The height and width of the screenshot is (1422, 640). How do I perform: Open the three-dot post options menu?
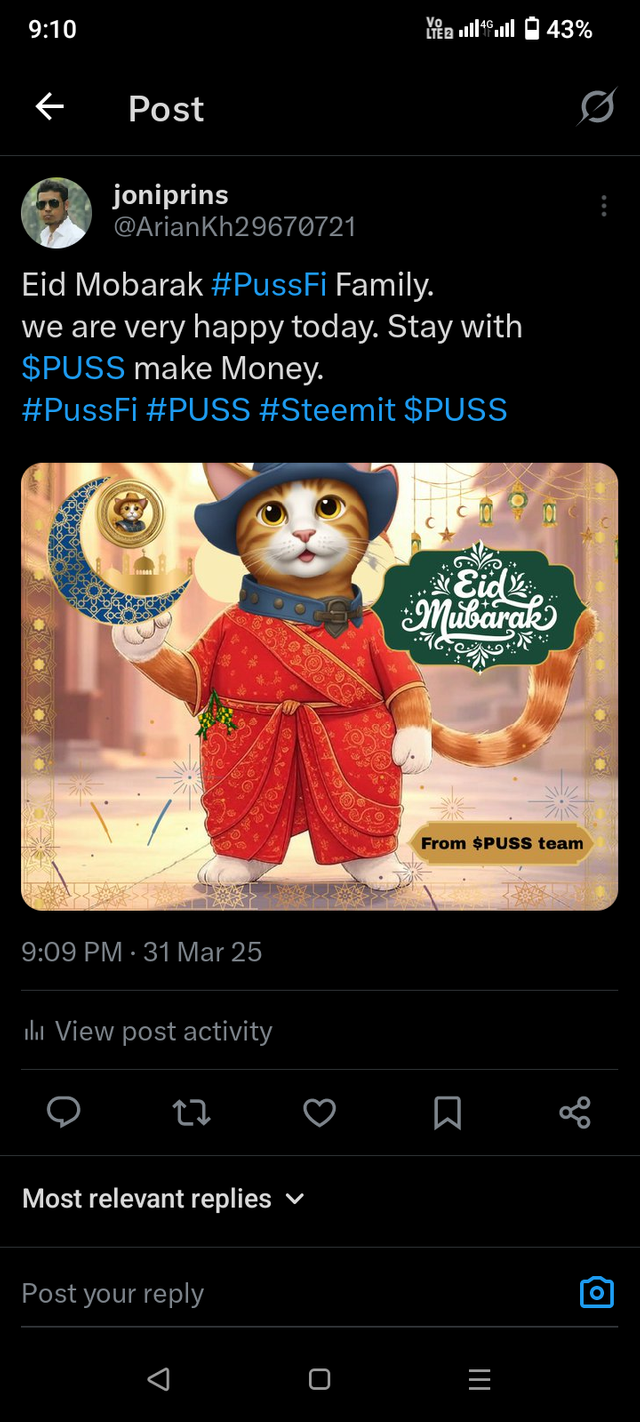click(603, 206)
